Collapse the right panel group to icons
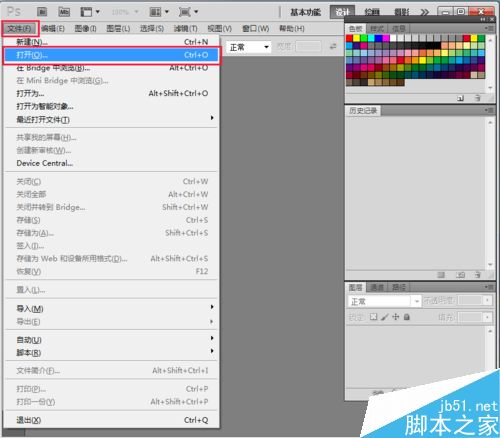500x438 pixels. coord(483,19)
